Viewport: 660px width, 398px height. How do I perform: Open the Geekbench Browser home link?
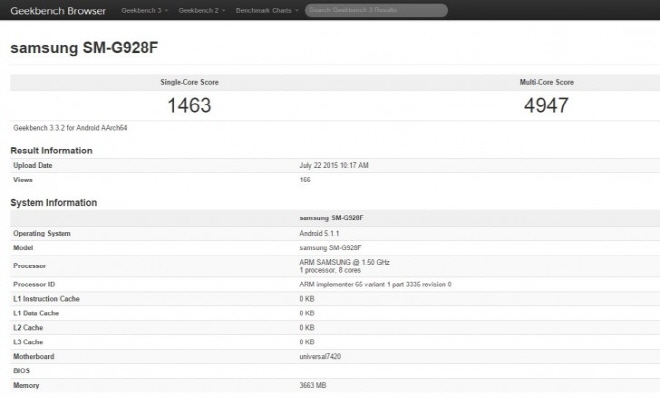point(58,11)
